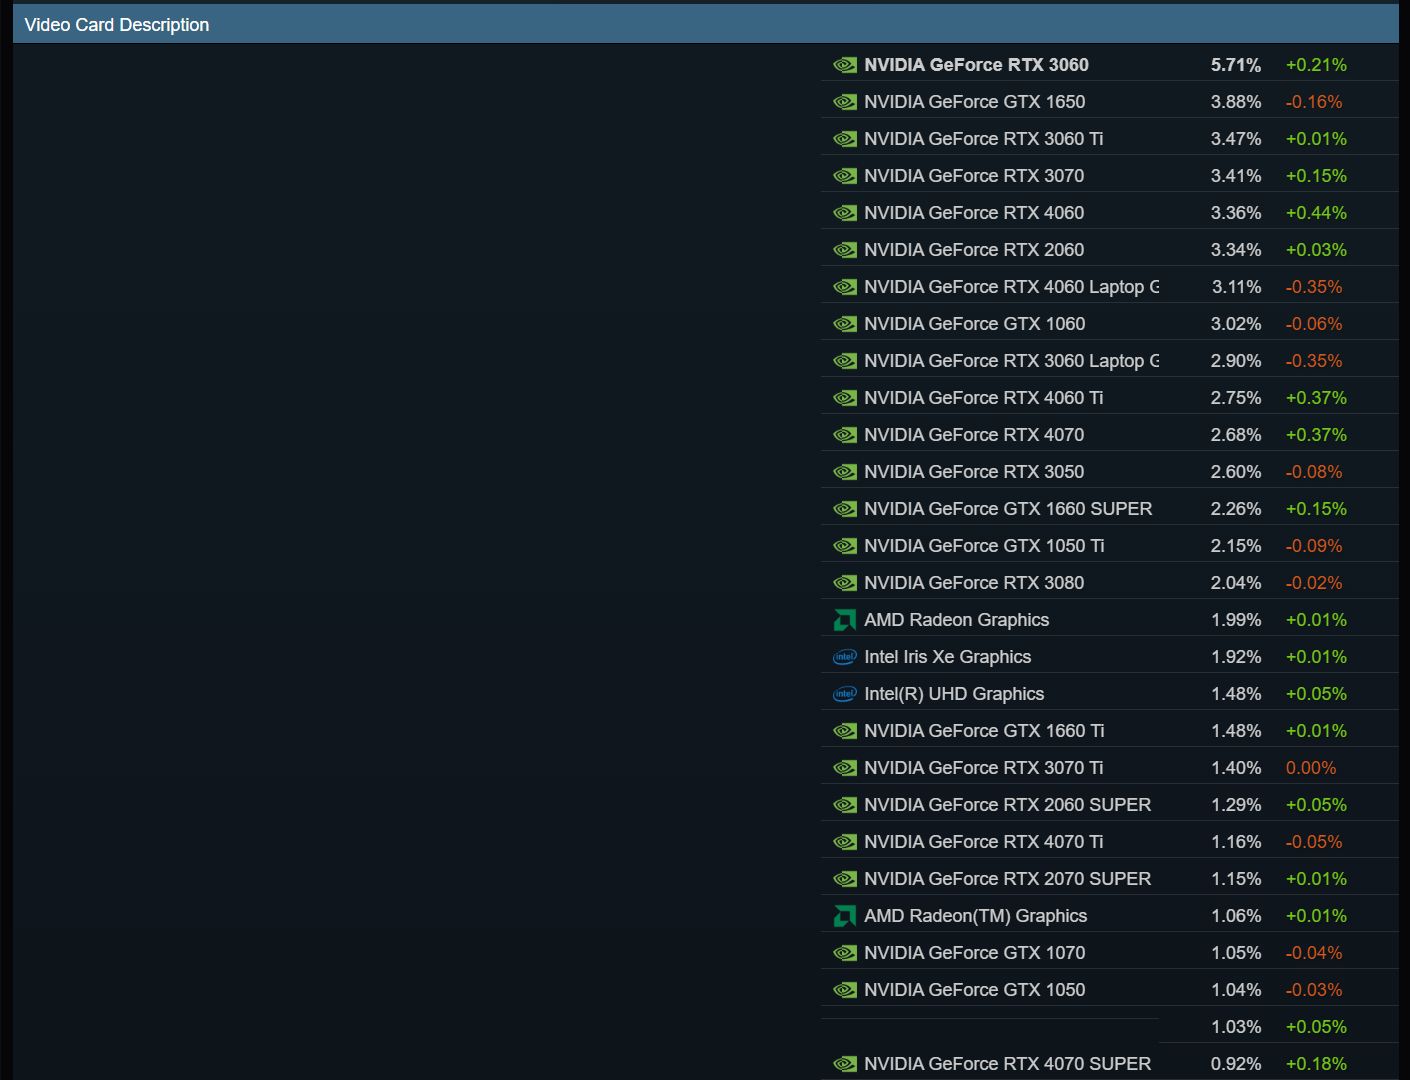
Task: Click the 5.71% share value for RTX 3060
Action: point(1236,65)
